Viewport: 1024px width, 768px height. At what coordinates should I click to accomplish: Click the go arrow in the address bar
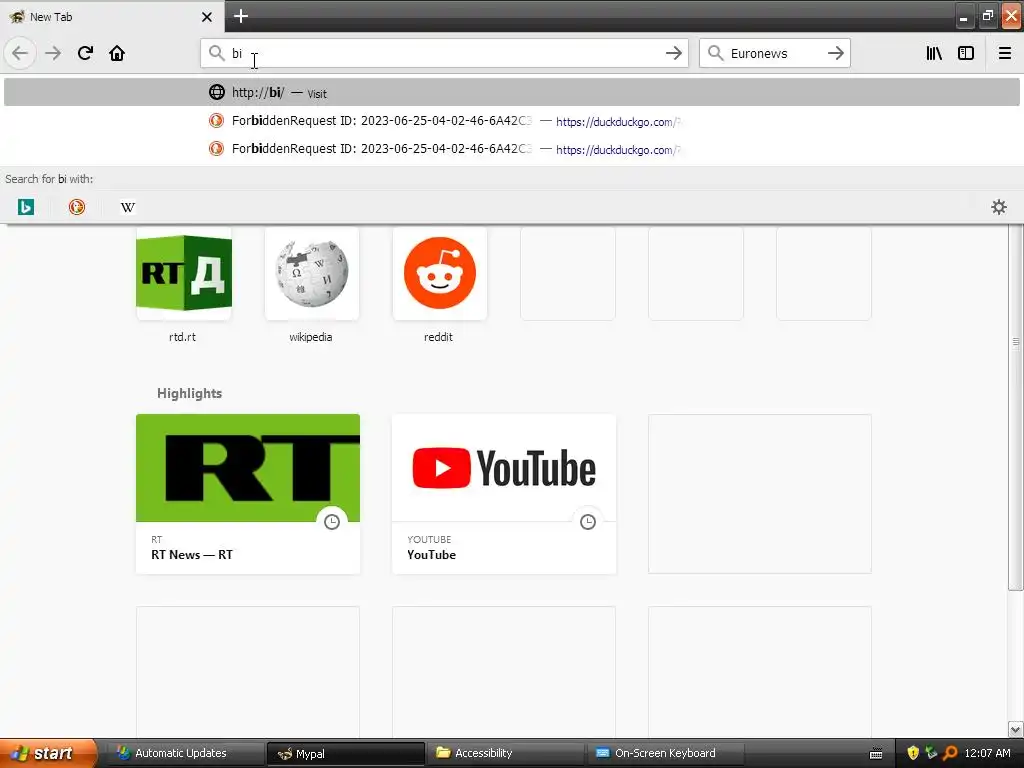pos(673,53)
